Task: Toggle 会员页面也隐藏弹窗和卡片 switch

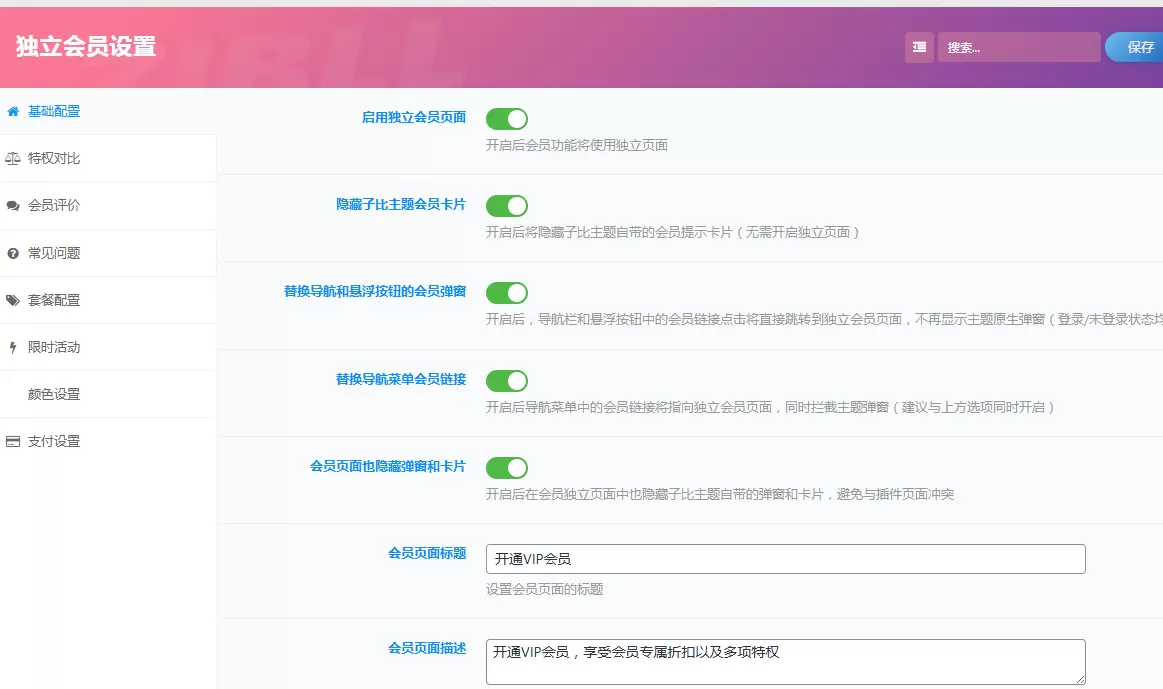Action: (x=507, y=468)
